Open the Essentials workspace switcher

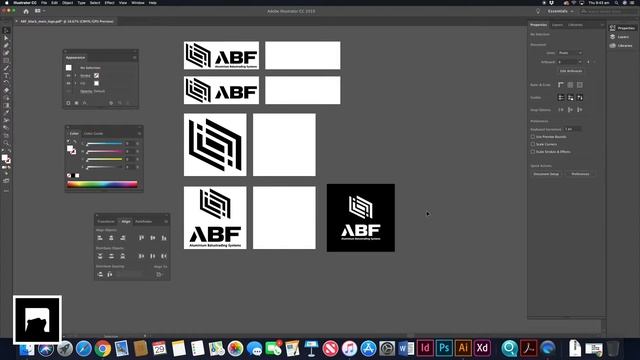coord(560,11)
